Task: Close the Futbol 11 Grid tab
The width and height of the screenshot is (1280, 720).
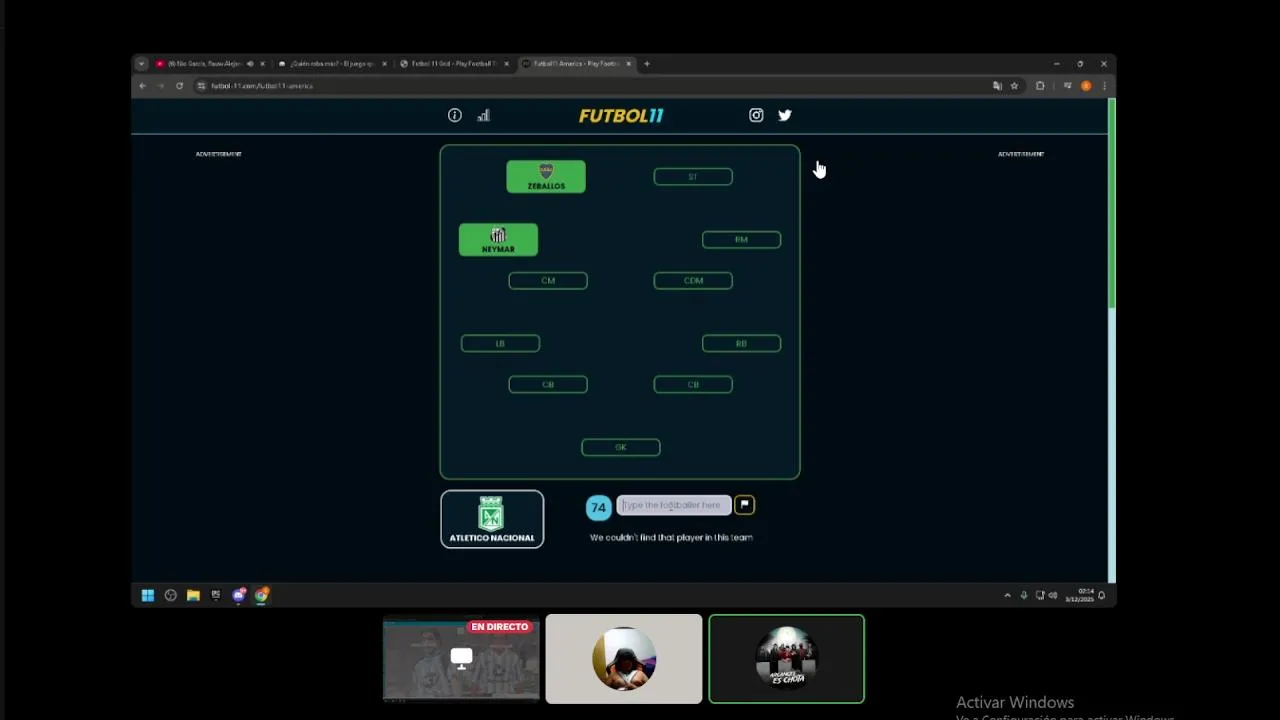Action: 506,64
